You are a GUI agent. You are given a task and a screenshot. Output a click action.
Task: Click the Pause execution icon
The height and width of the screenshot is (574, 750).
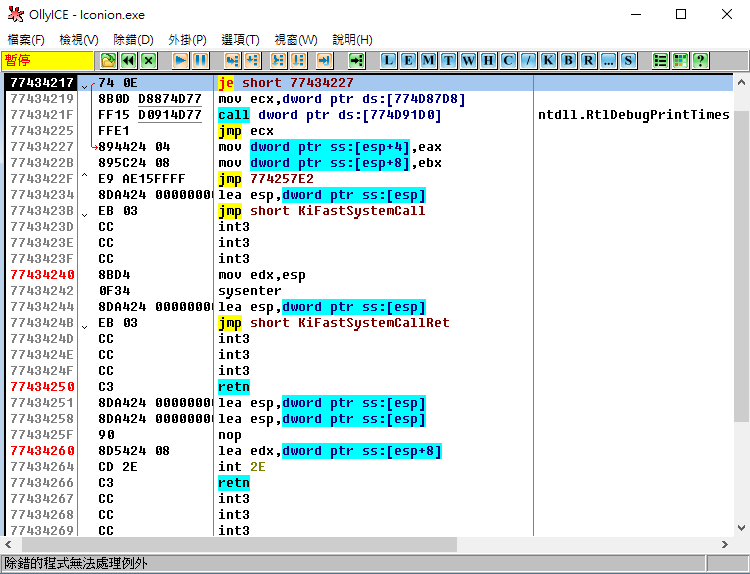(201, 61)
